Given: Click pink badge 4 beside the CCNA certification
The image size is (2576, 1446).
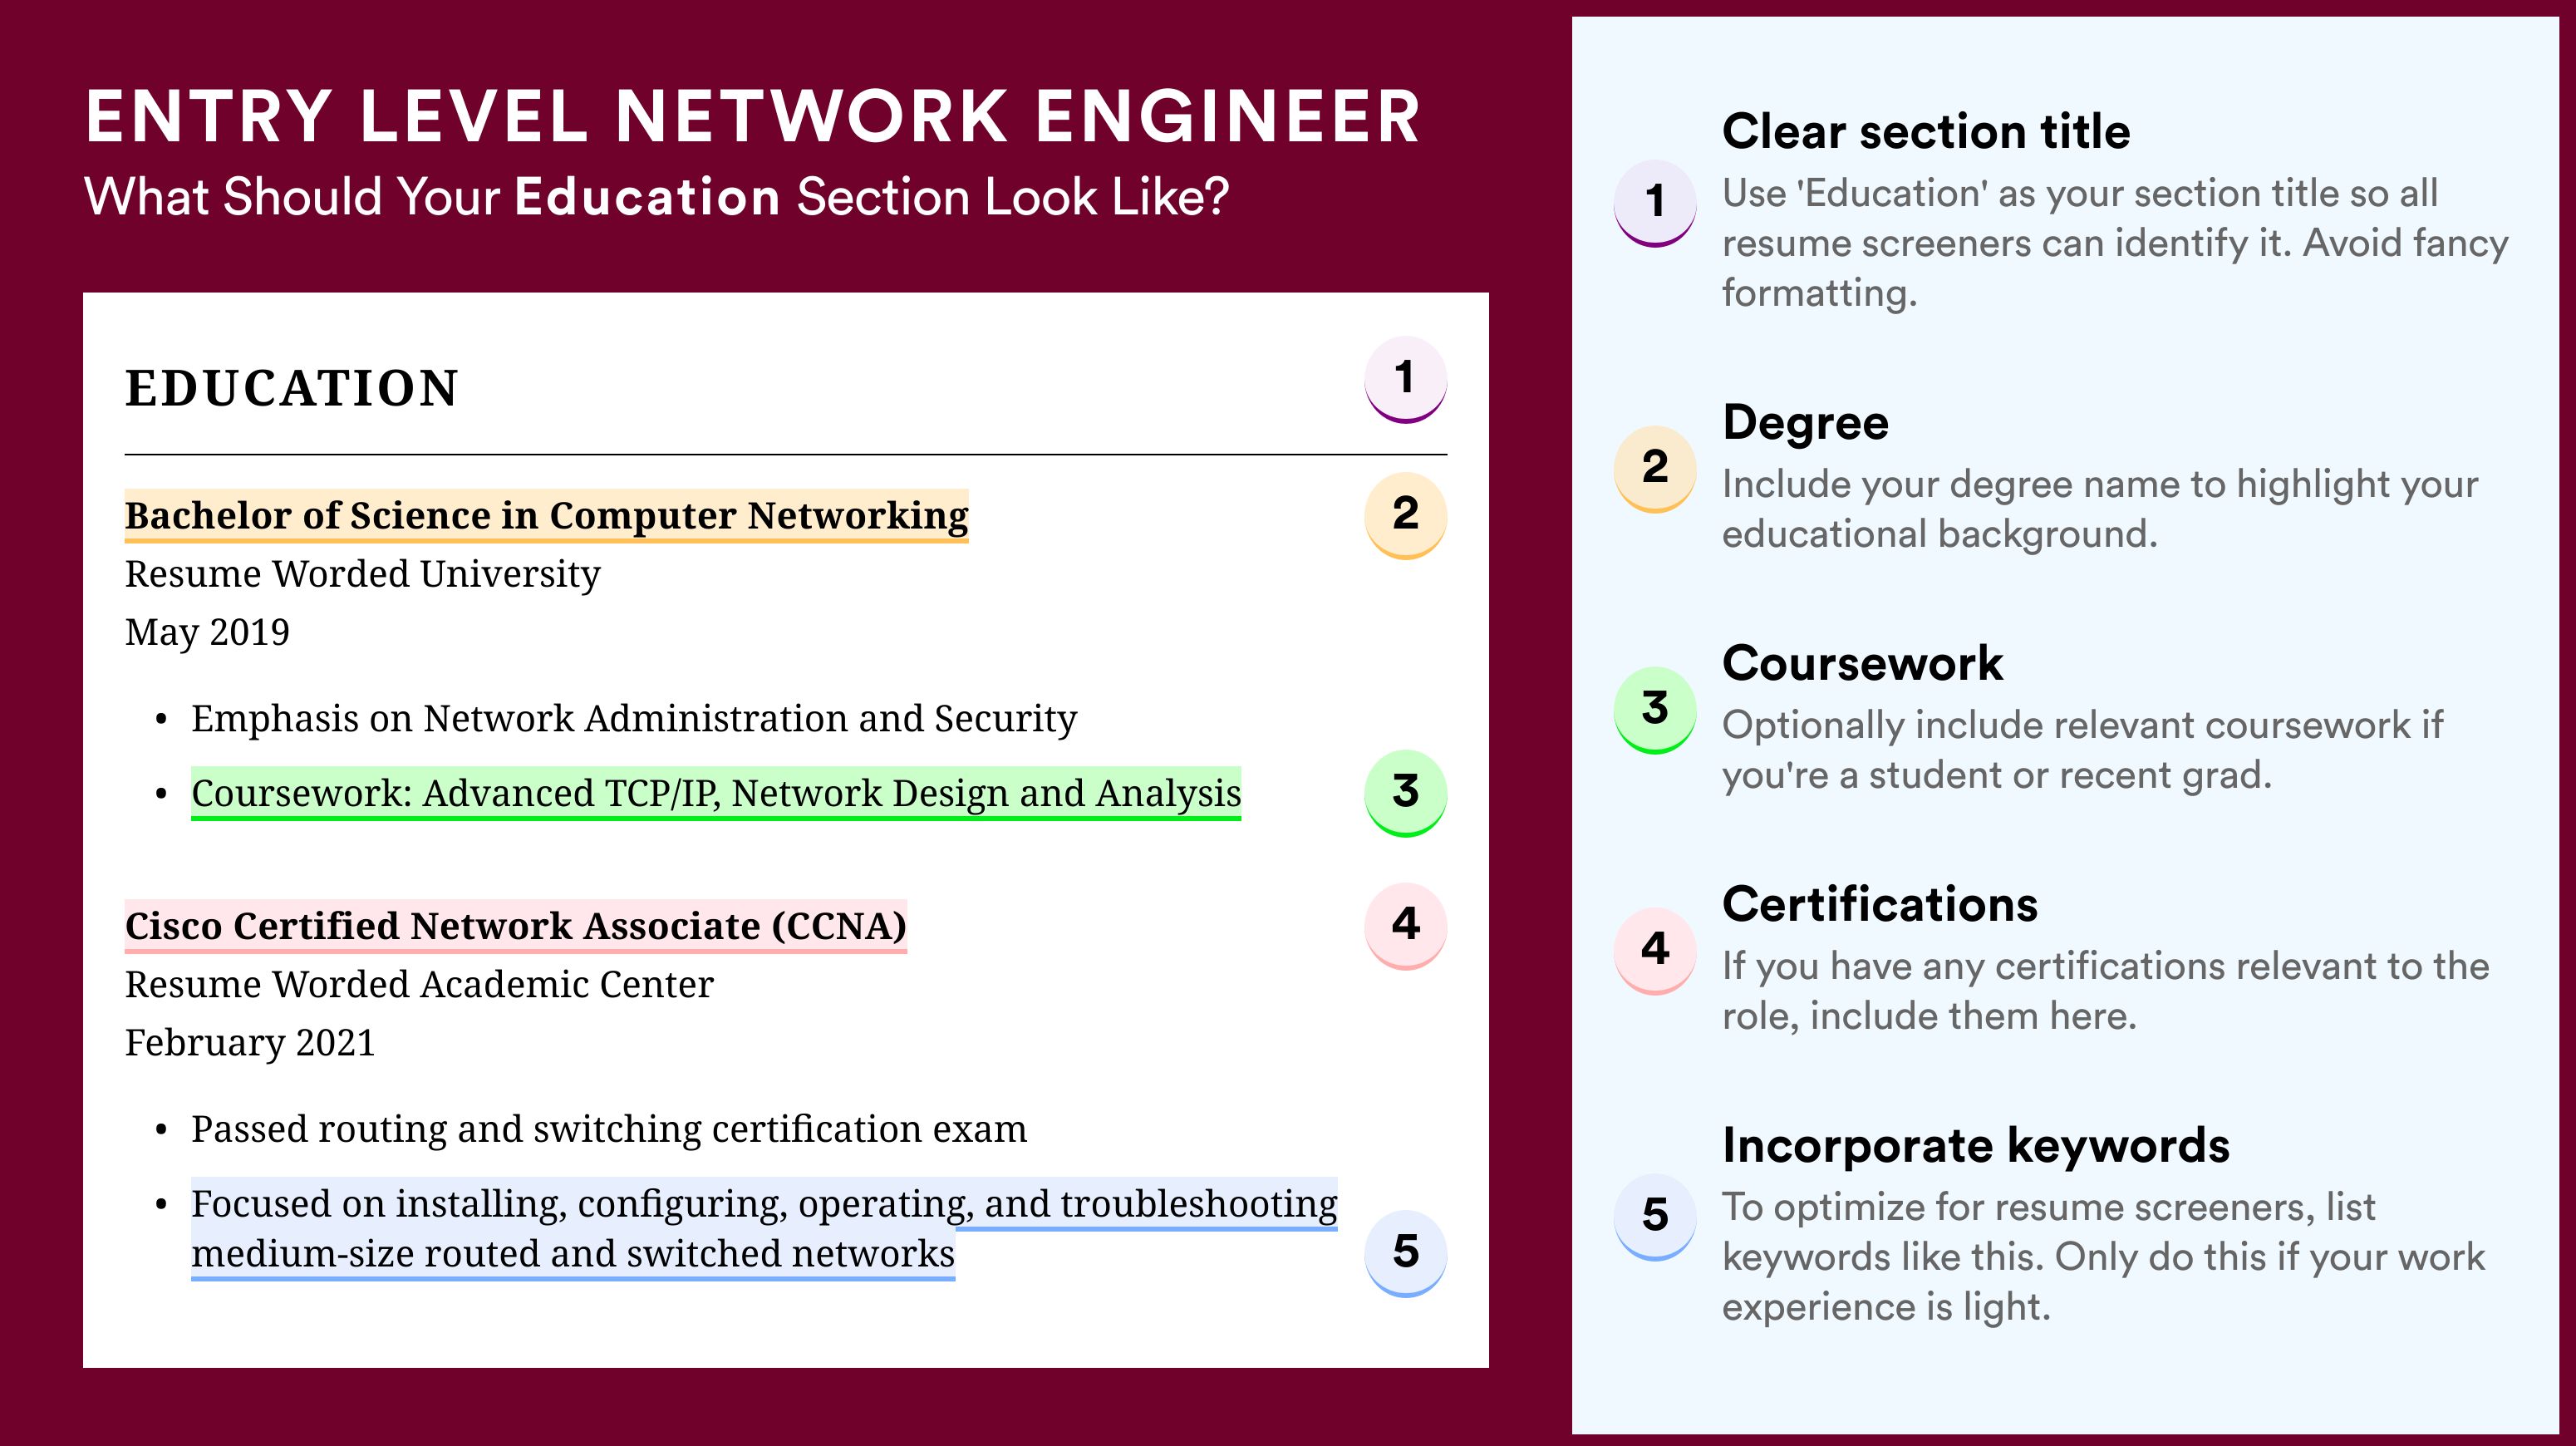Looking at the screenshot, I should coord(1405,926).
